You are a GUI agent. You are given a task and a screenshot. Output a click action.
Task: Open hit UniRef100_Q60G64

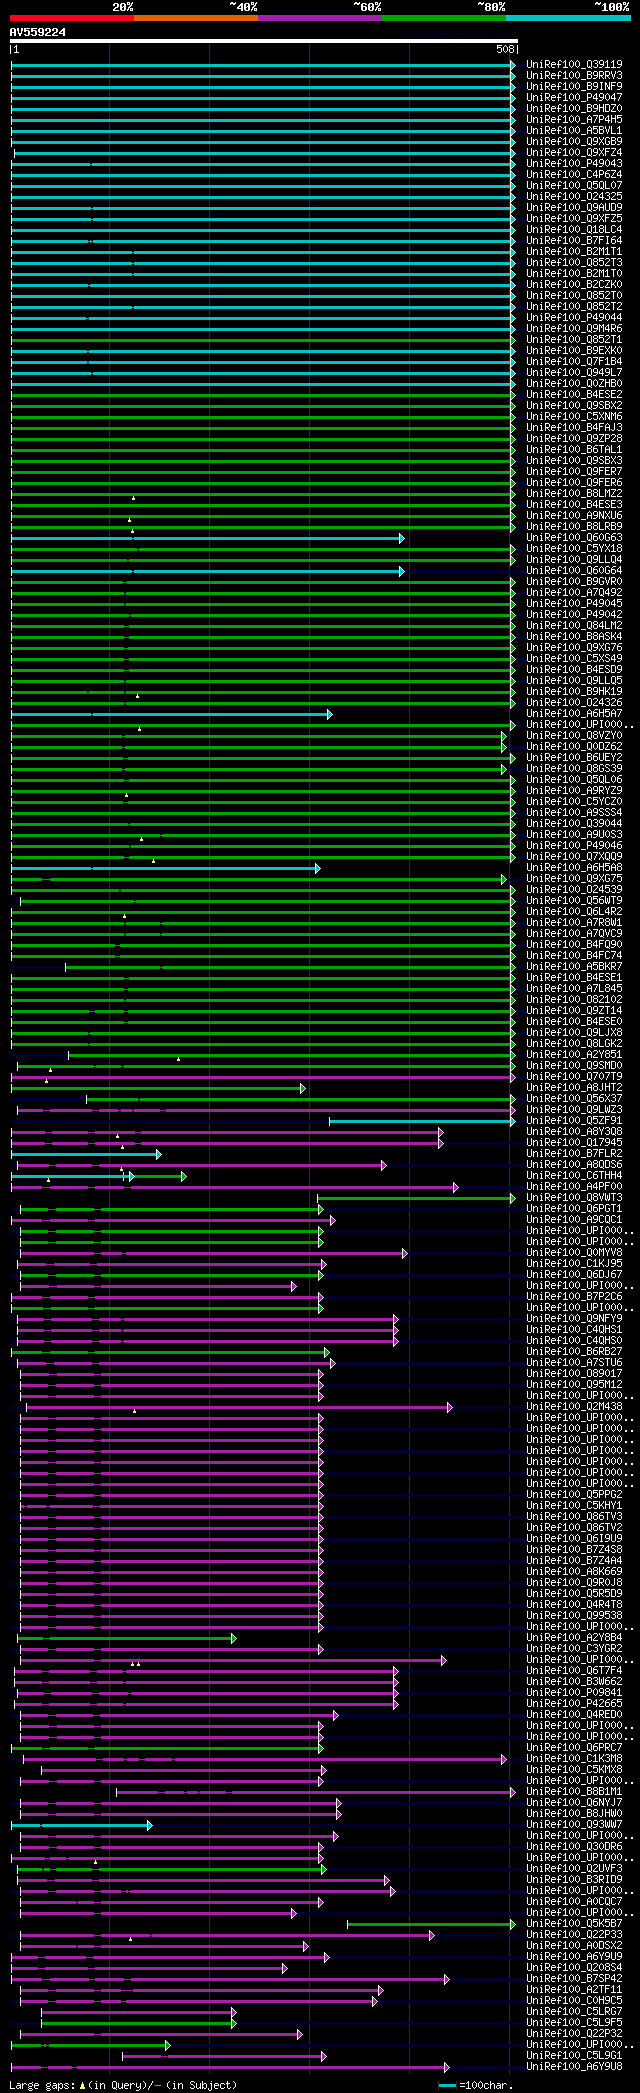574,571
